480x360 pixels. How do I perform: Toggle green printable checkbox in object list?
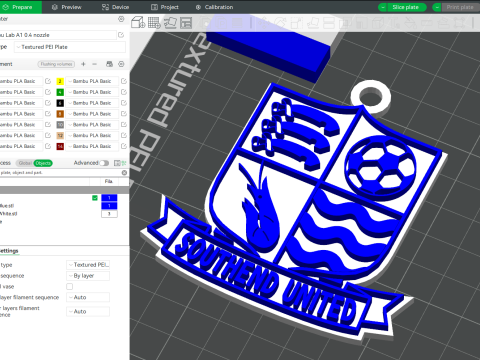point(95,198)
